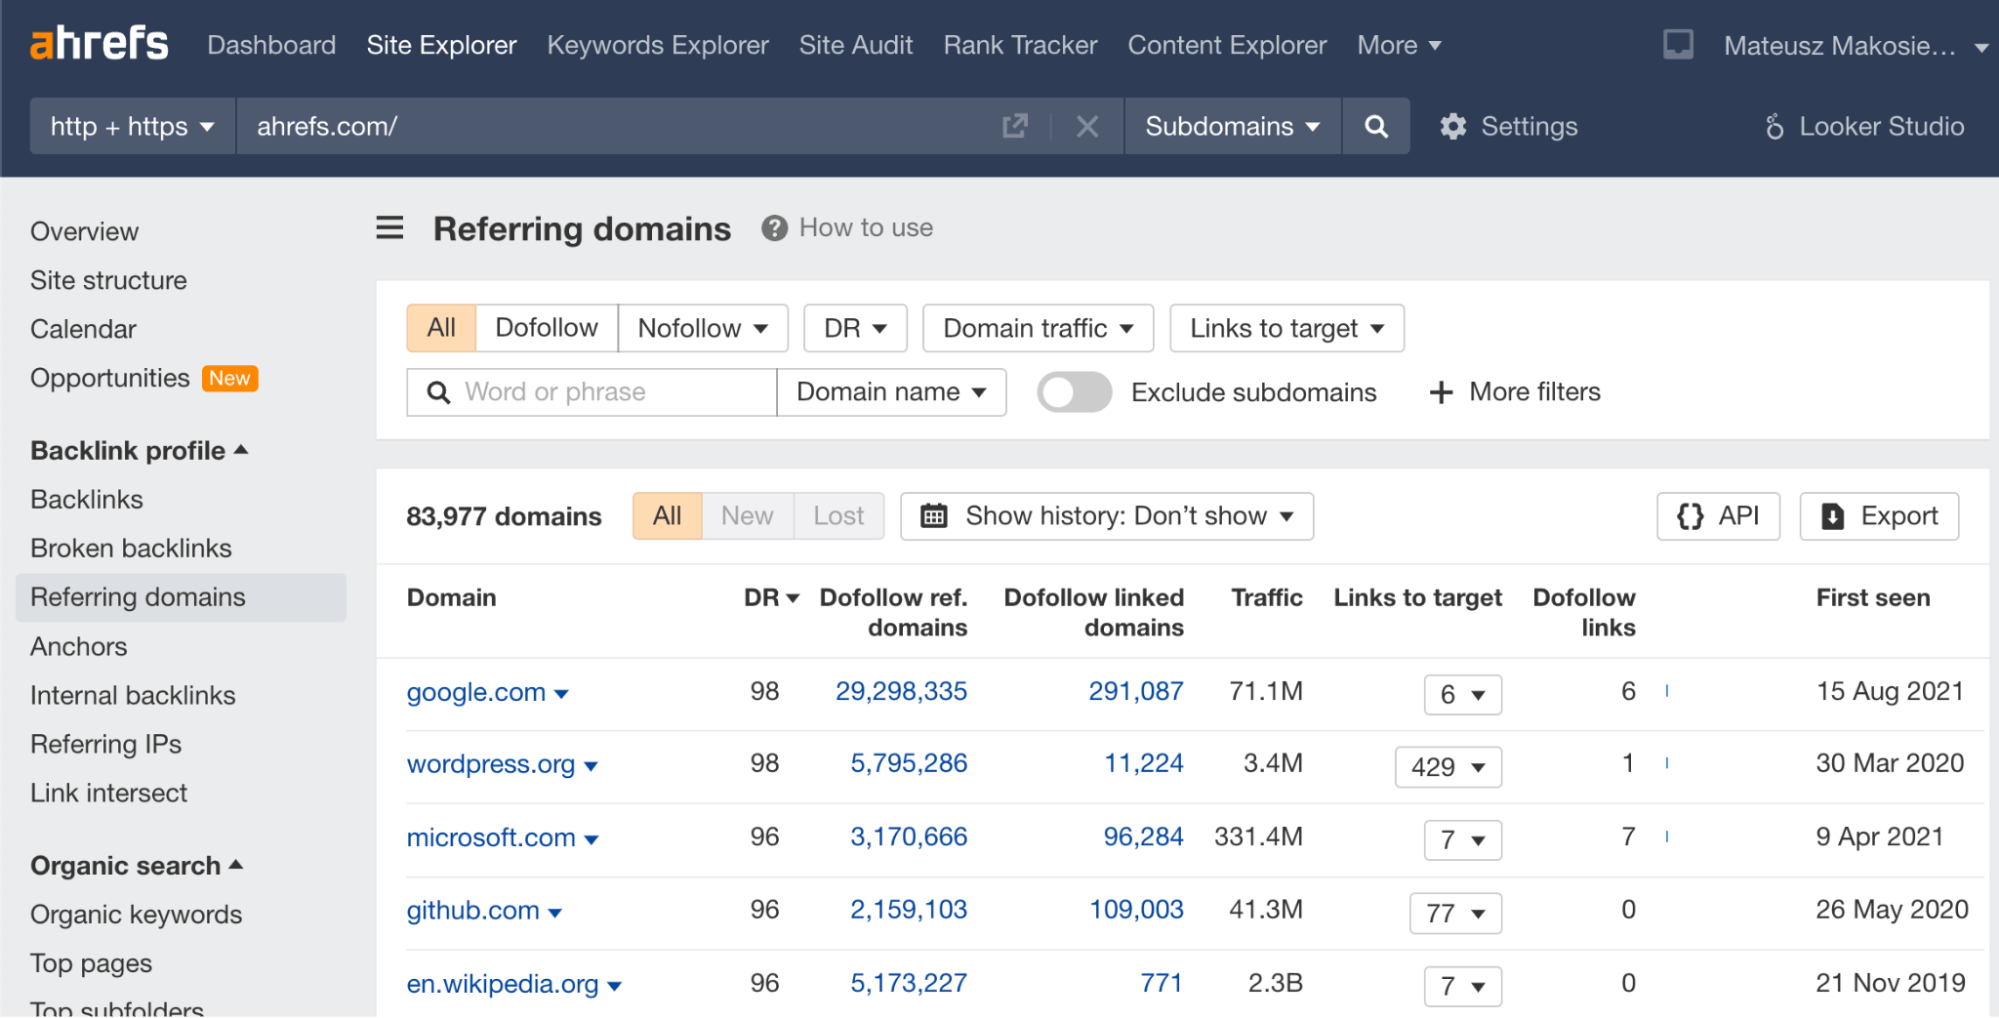The image size is (1999, 1018).
Task: Clear the ahrefs.com target with the X icon
Action: pos(1087,126)
